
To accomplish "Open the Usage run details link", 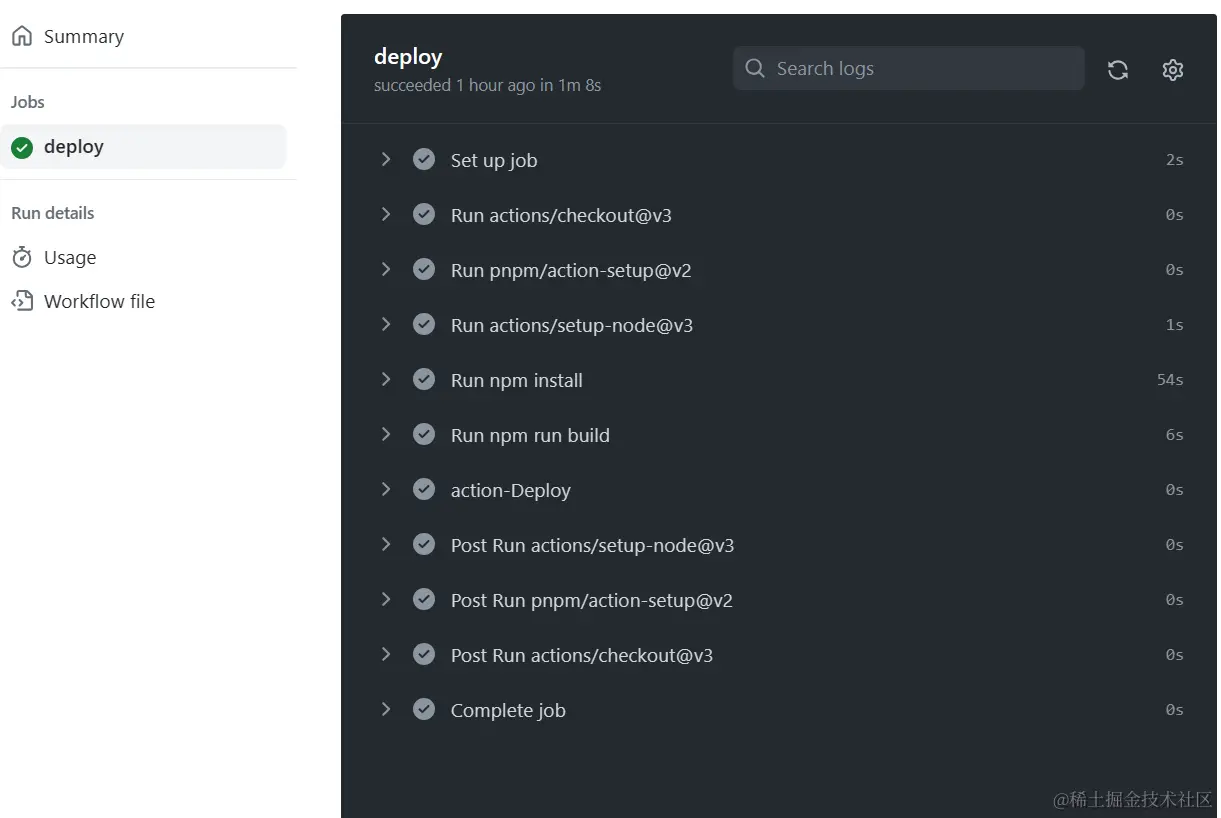I will (70, 258).
